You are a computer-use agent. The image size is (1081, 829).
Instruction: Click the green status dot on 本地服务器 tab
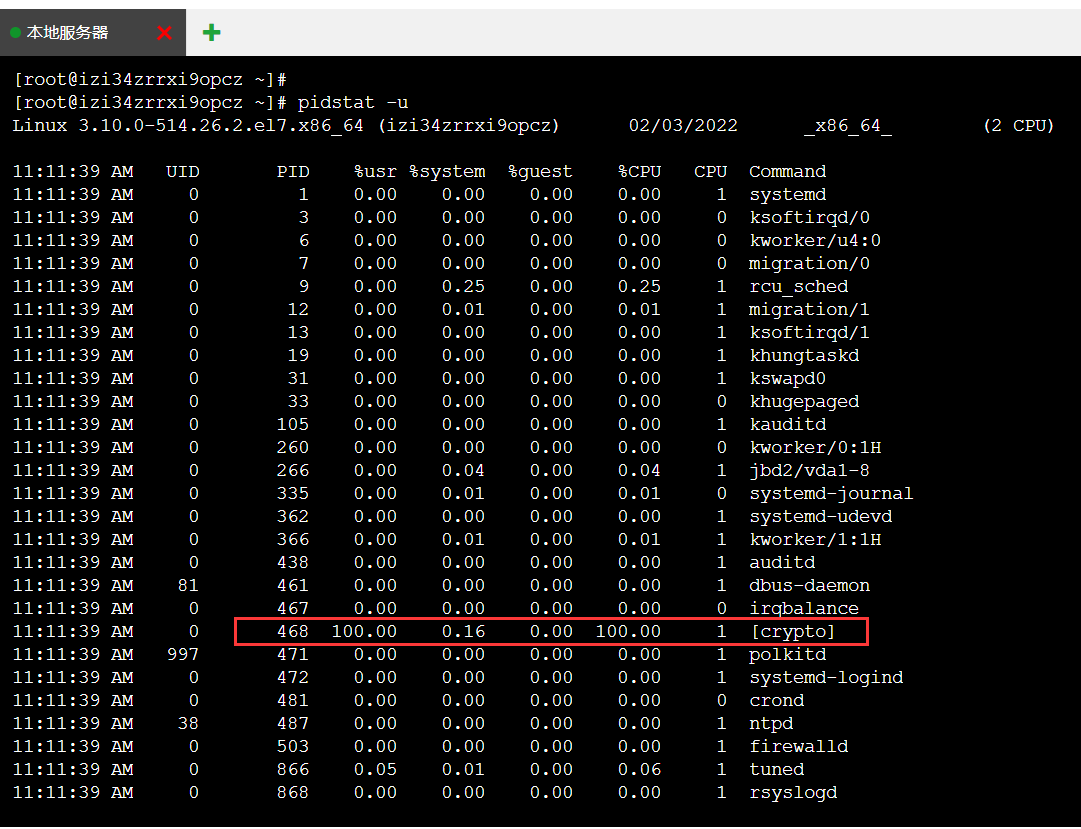[x=15, y=32]
